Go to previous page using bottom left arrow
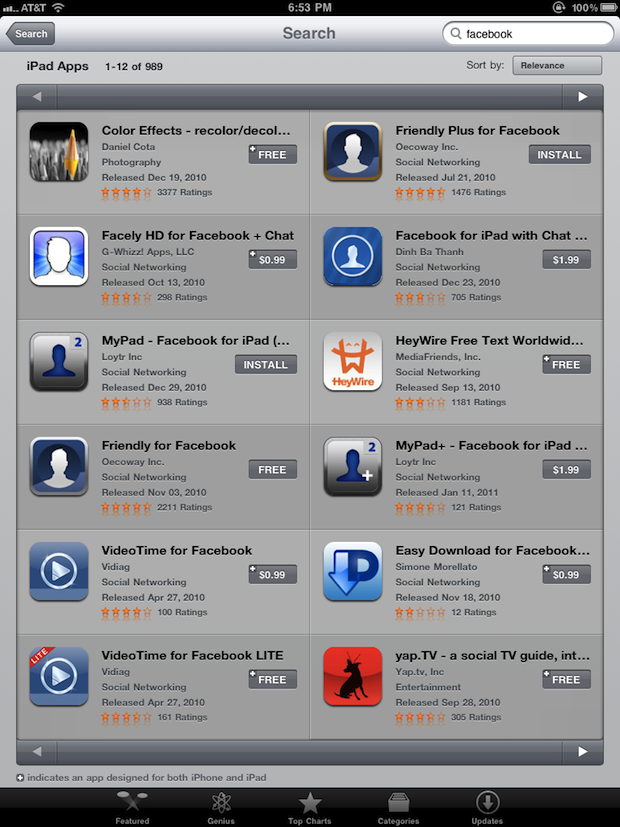The height and width of the screenshot is (827, 620). tap(36, 752)
